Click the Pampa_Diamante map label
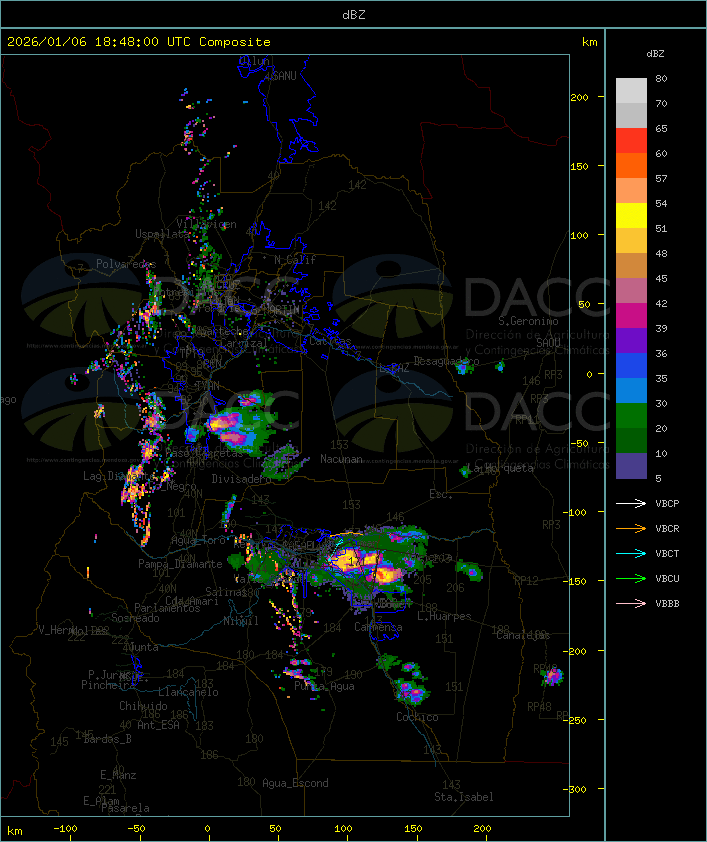 click(180, 564)
